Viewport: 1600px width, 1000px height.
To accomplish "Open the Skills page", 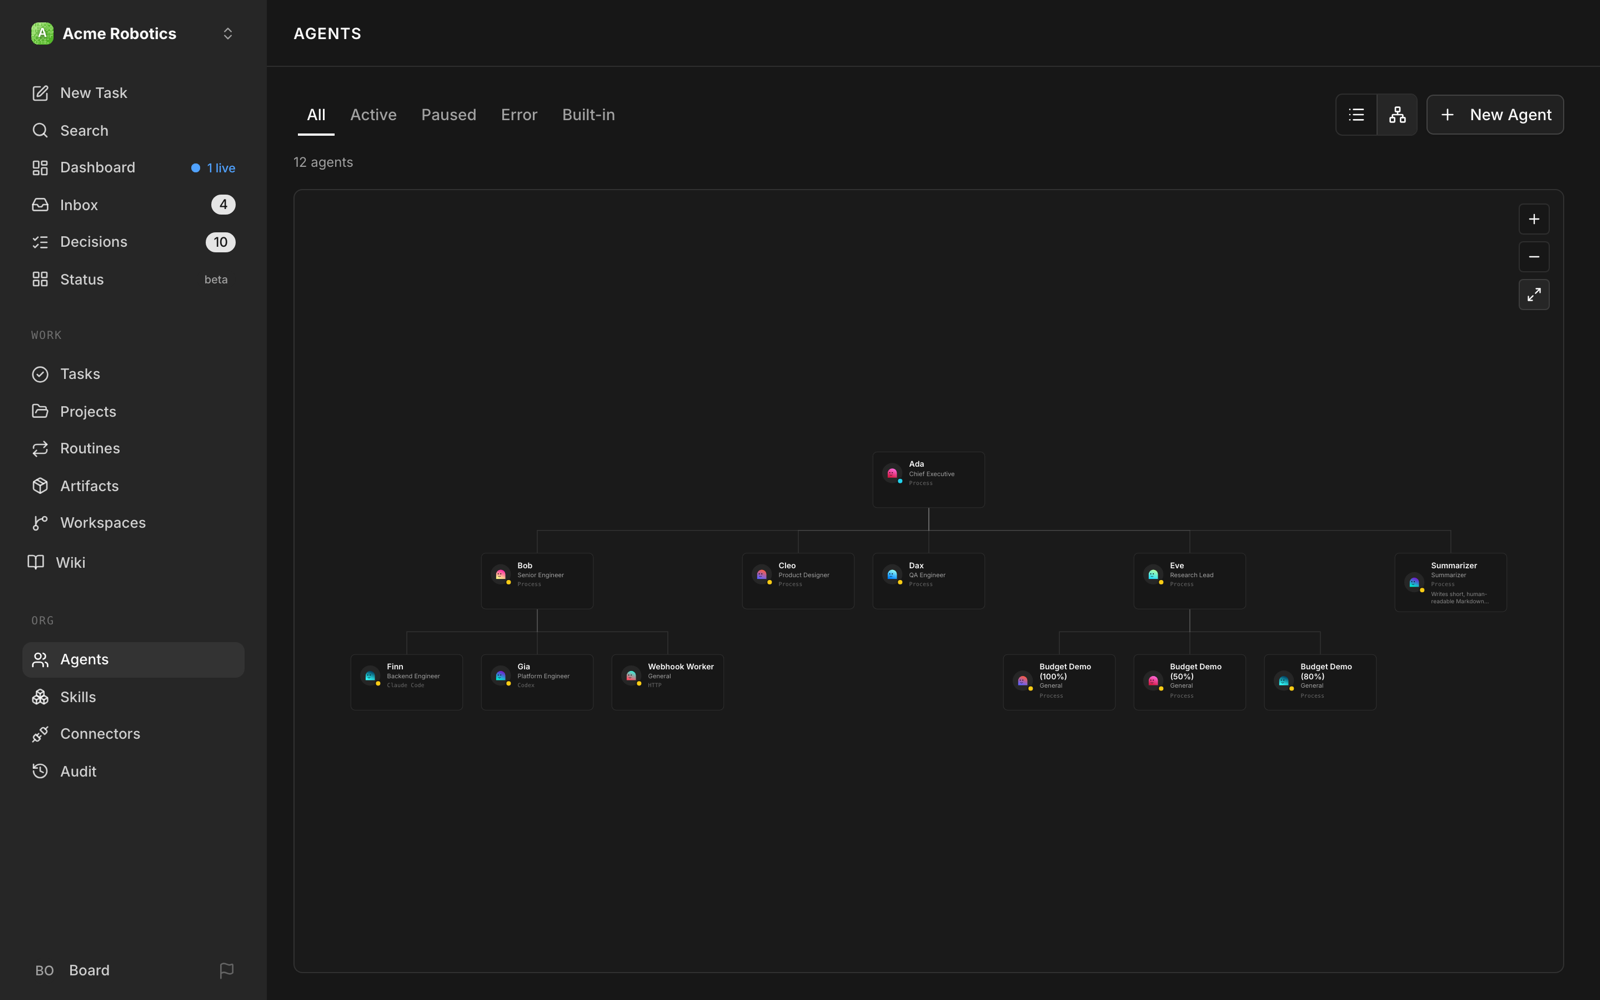I will tap(133, 697).
